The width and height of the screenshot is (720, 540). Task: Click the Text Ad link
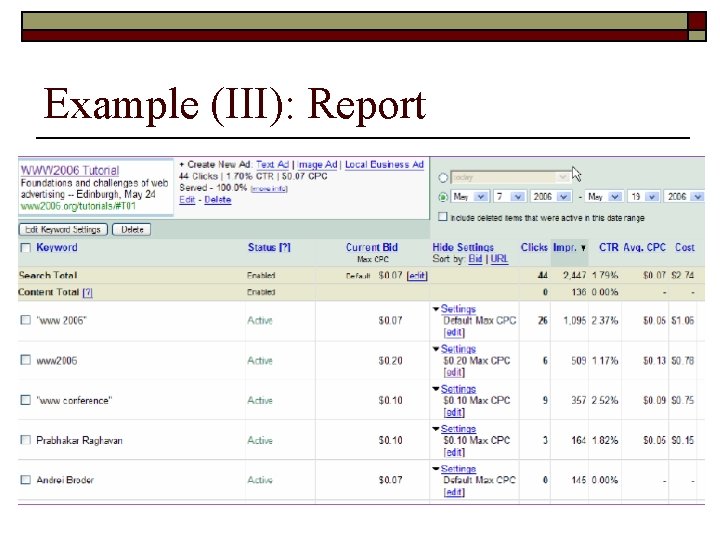272,164
